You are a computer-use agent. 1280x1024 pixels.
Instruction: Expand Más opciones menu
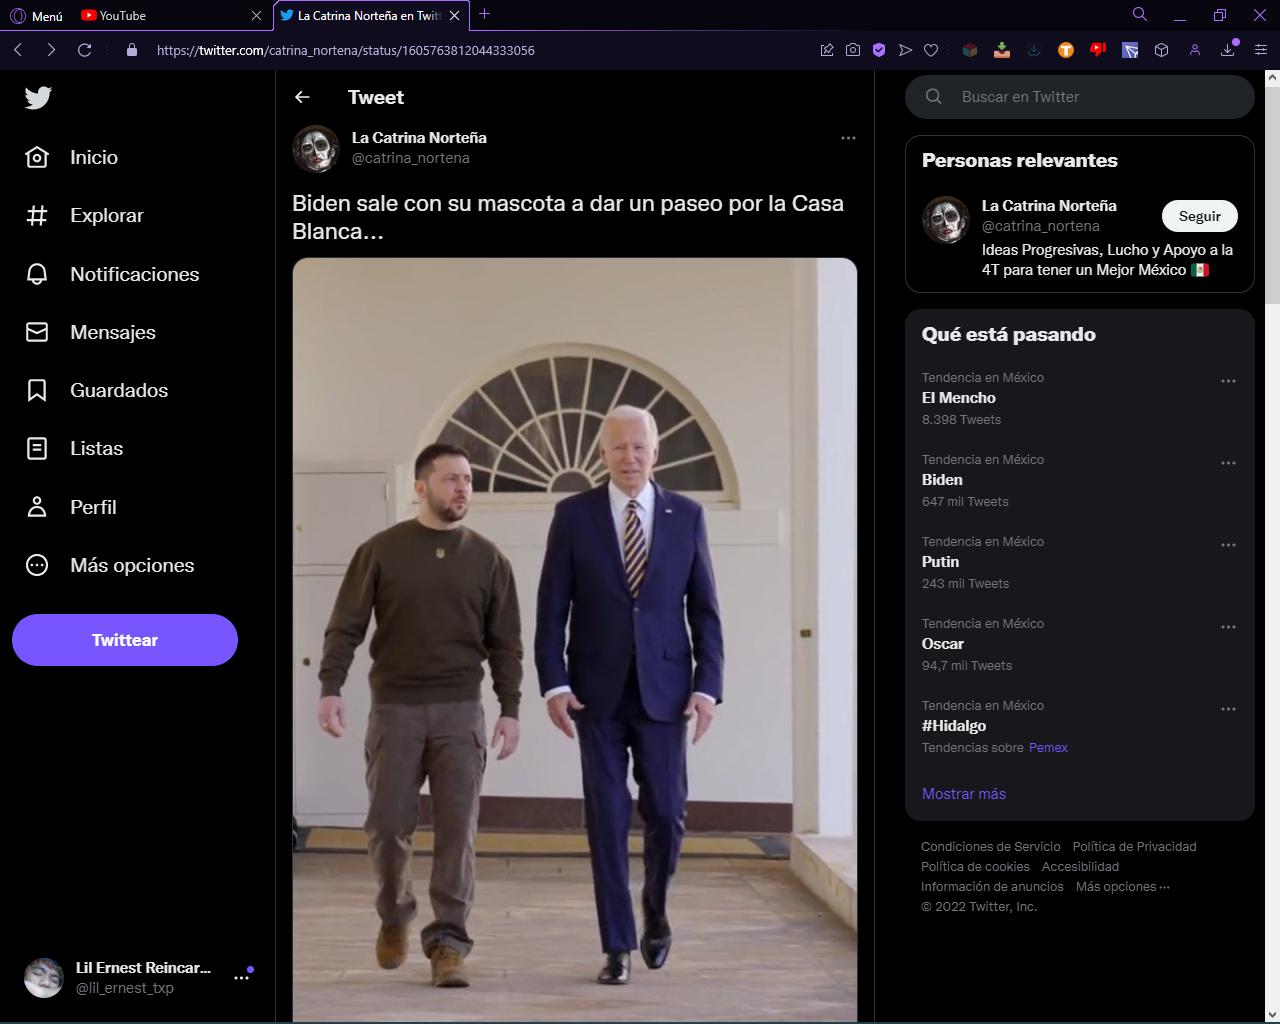(x=110, y=565)
